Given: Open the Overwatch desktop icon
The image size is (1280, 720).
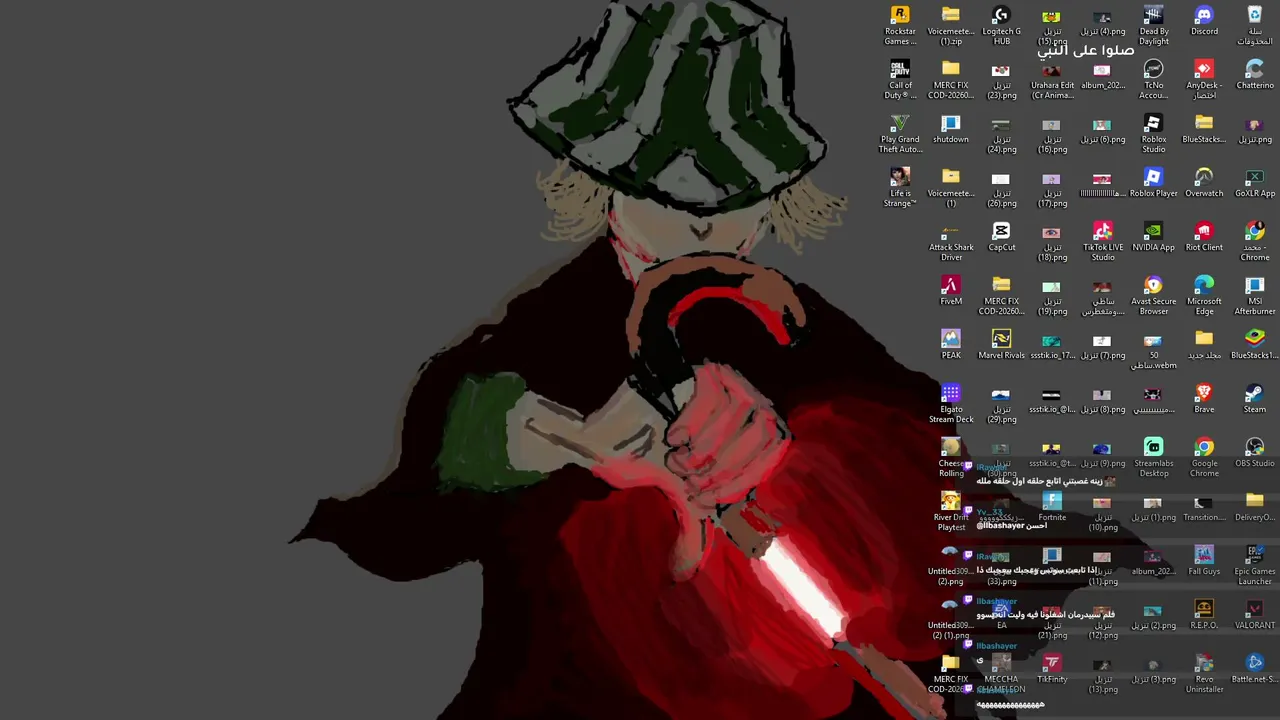Looking at the screenshot, I should 1204,182.
